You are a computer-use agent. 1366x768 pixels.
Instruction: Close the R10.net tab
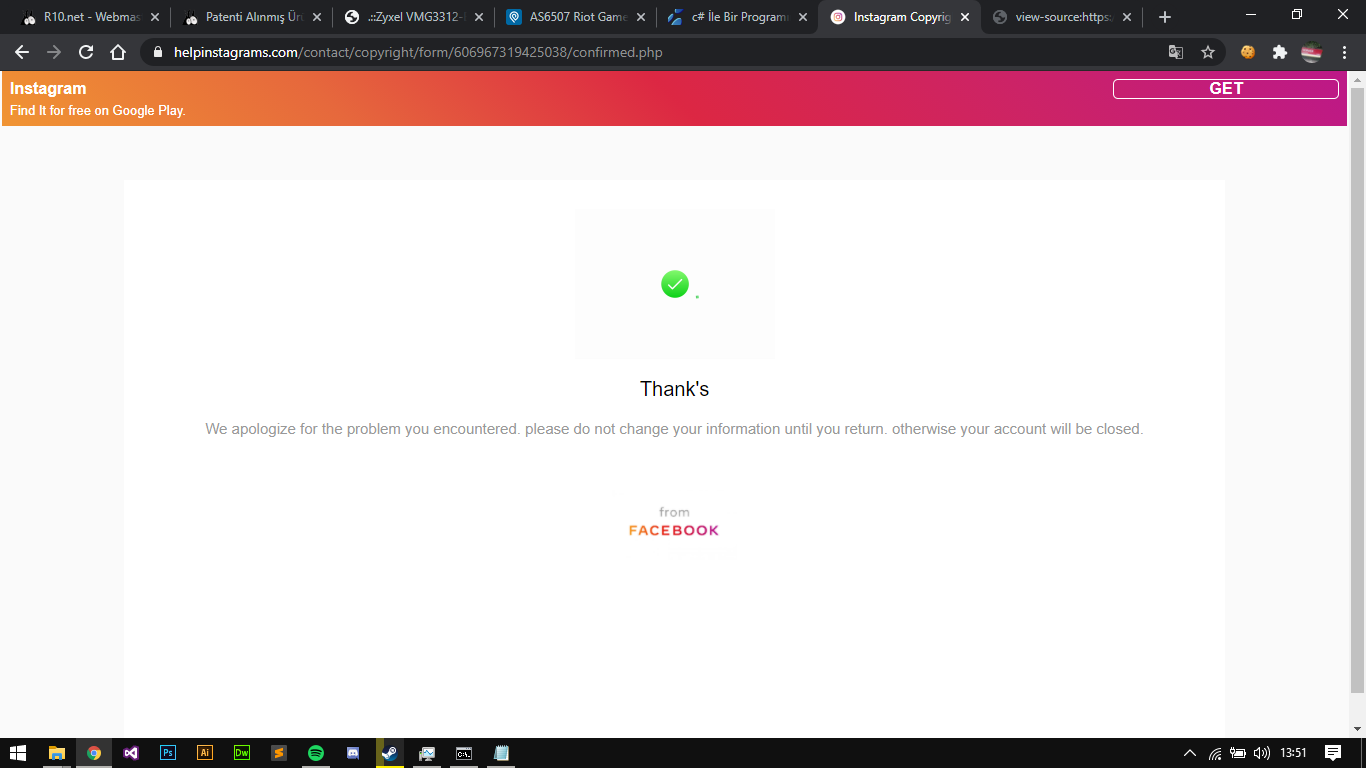pyautogui.click(x=155, y=17)
